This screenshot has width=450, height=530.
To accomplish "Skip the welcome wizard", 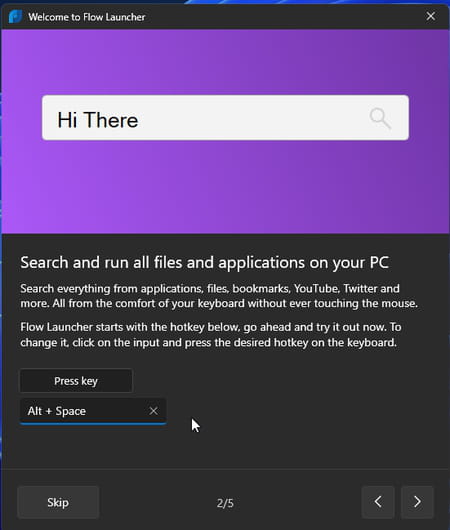I will tap(58, 502).
